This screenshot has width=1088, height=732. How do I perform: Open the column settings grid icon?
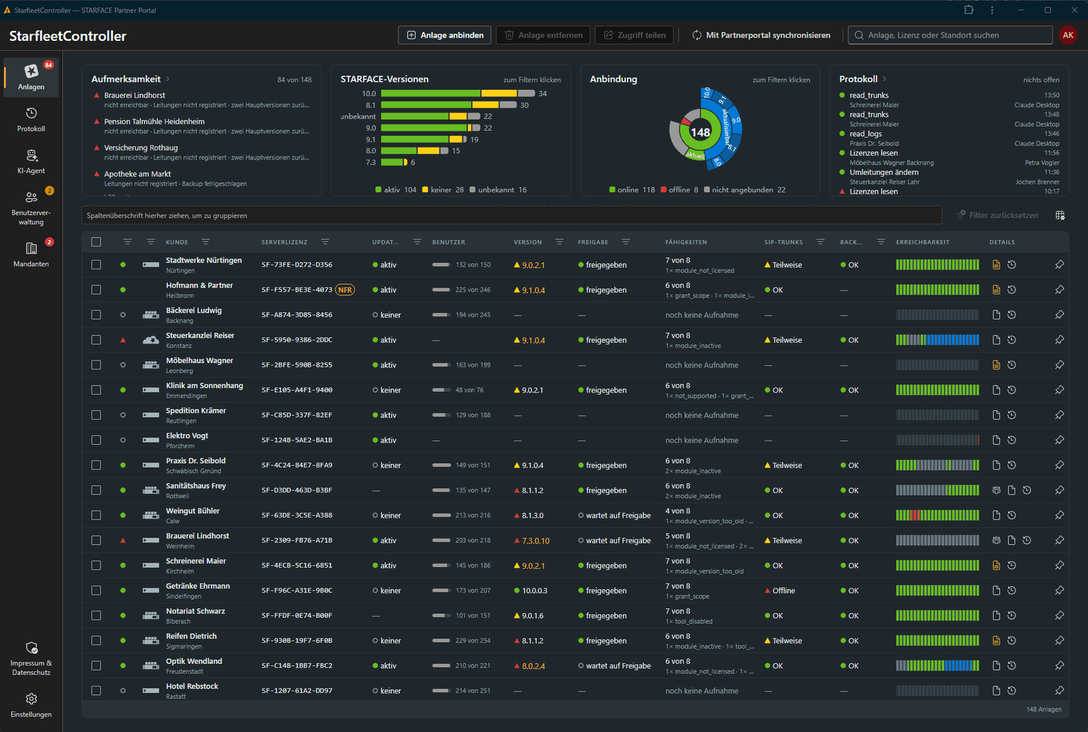(1060, 215)
